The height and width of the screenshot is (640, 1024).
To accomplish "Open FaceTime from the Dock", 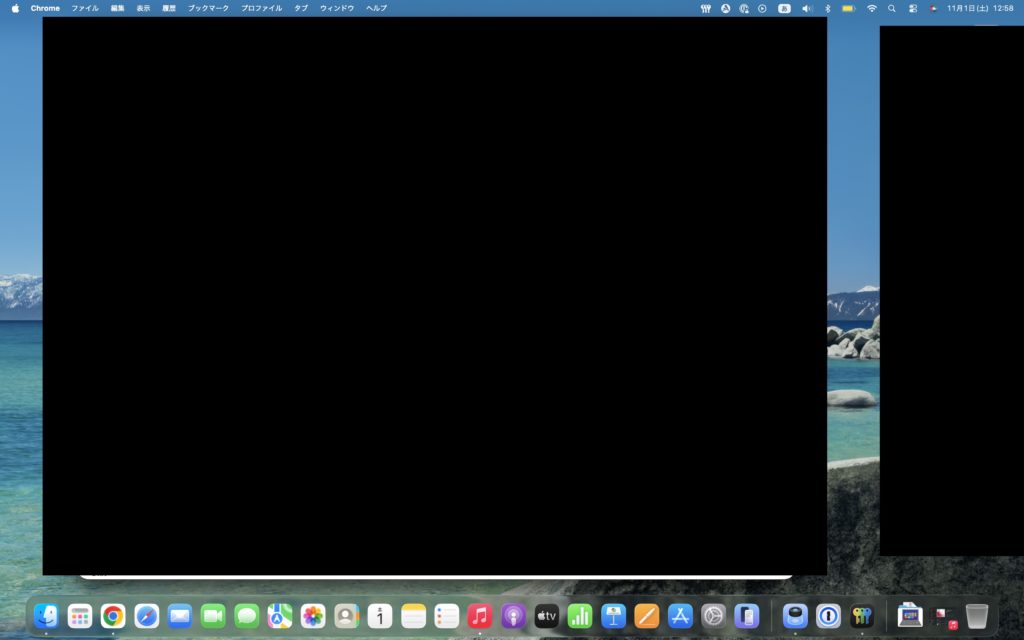I will 213,616.
